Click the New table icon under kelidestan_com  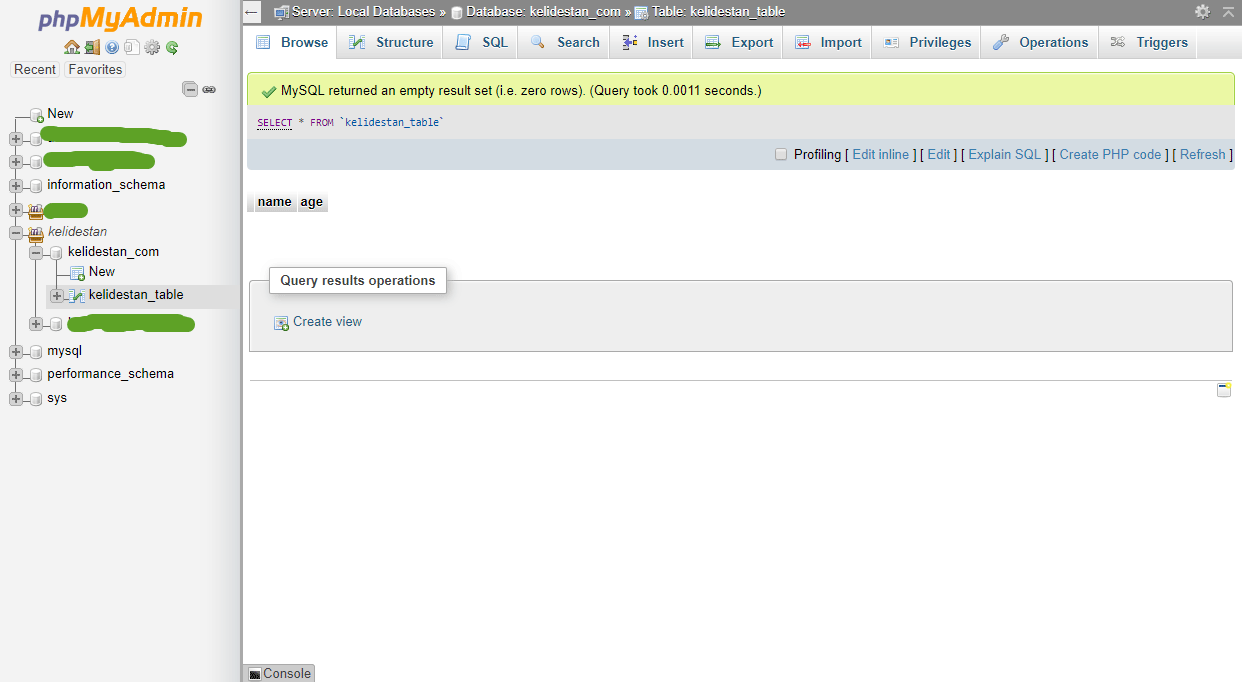coord(77,272)
